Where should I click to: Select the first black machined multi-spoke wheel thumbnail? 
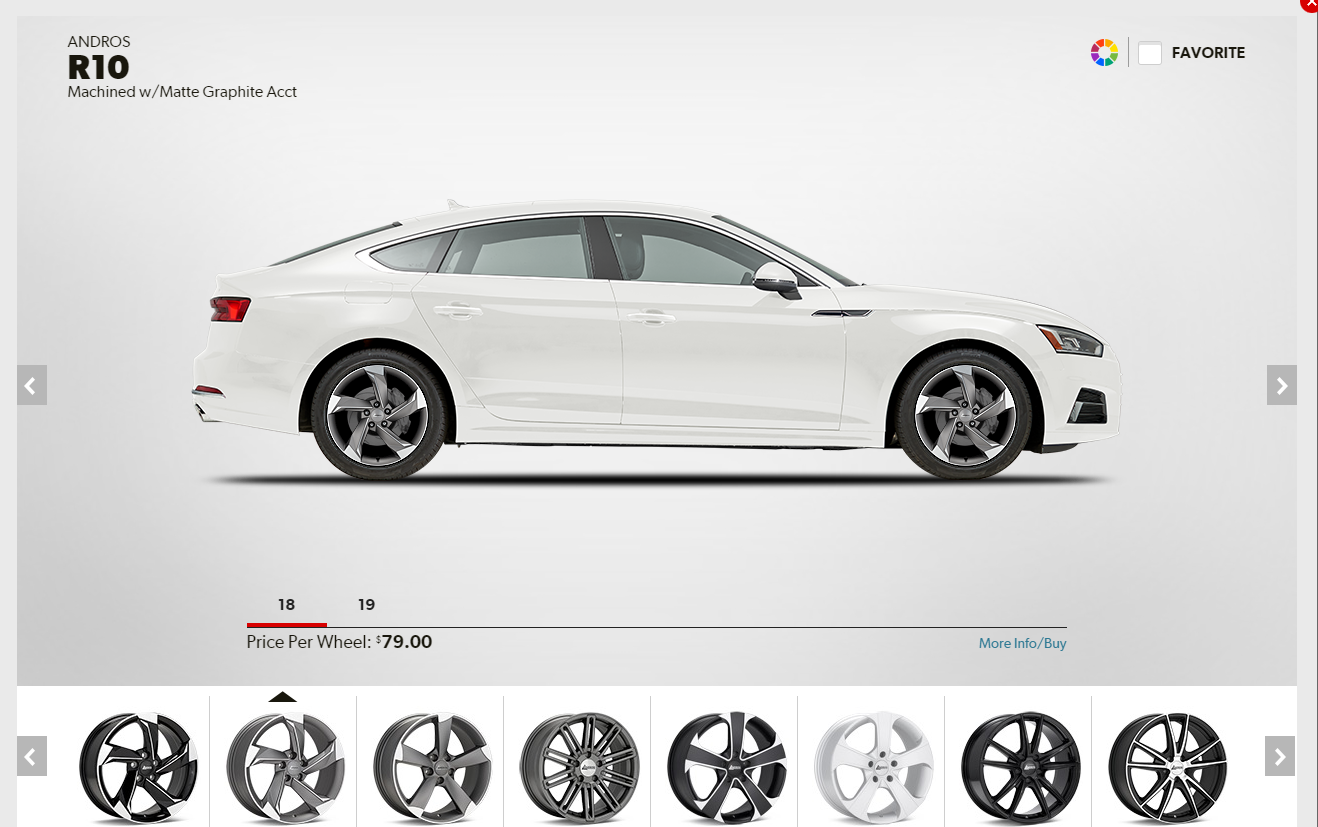coord(136,767)
